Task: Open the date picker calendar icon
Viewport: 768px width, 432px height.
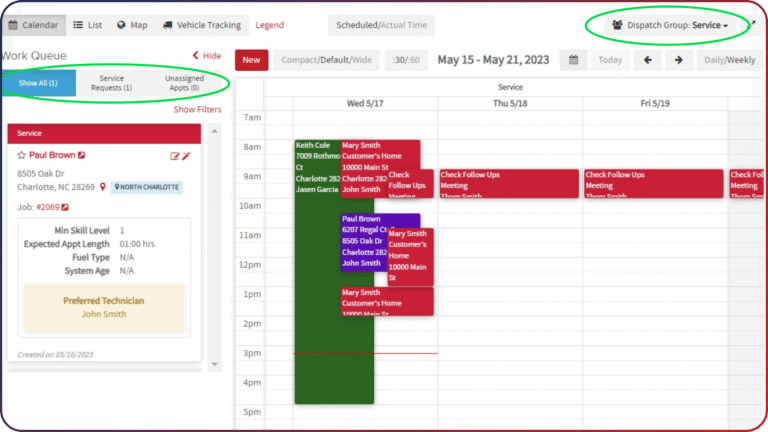Action: coord(574,60)
